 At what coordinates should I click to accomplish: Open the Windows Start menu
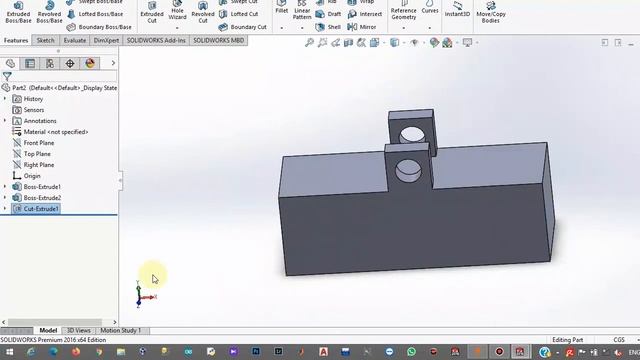[x=9, y=352]
